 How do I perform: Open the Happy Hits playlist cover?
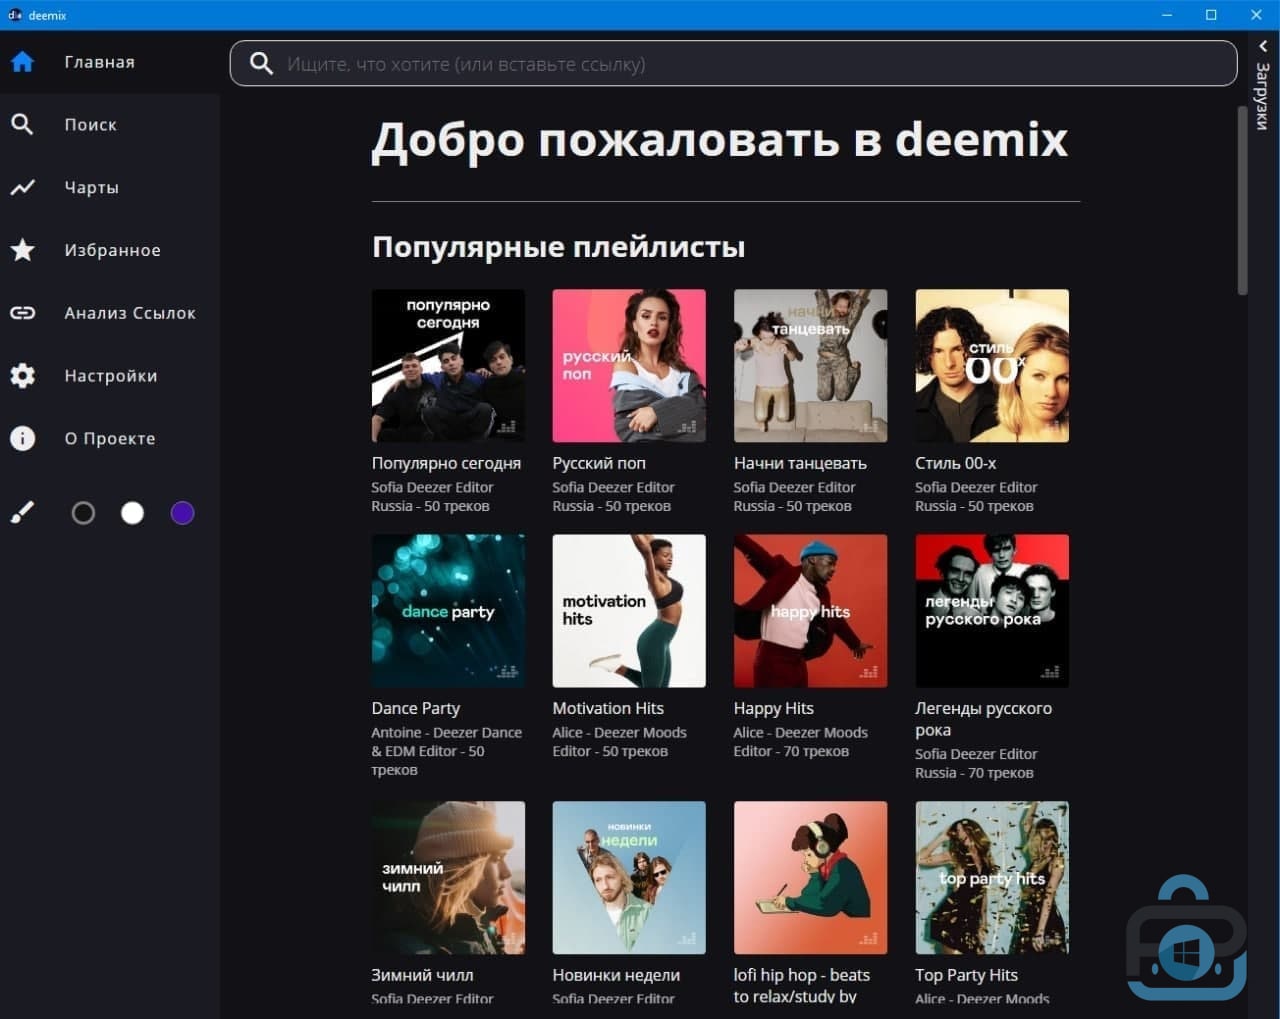point(810,611)
